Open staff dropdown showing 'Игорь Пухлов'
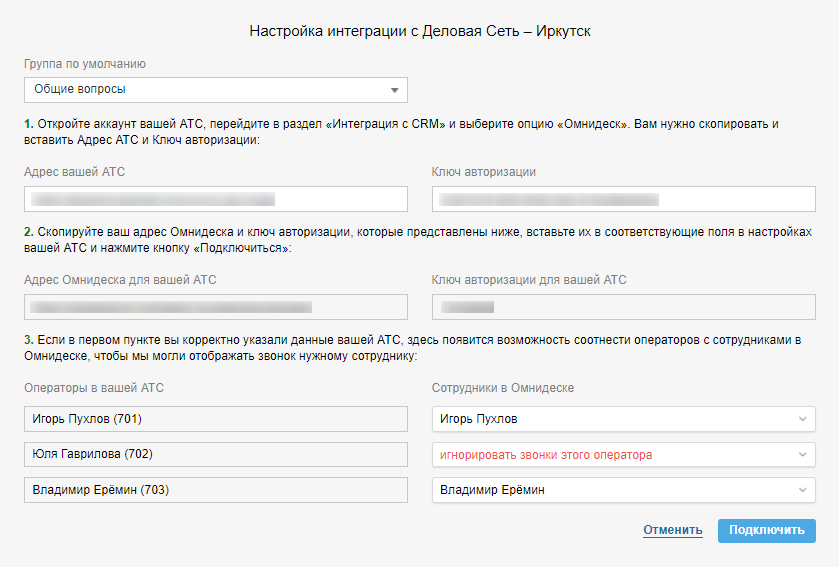This screenshot has width=839, height=567. coord(623,419)
